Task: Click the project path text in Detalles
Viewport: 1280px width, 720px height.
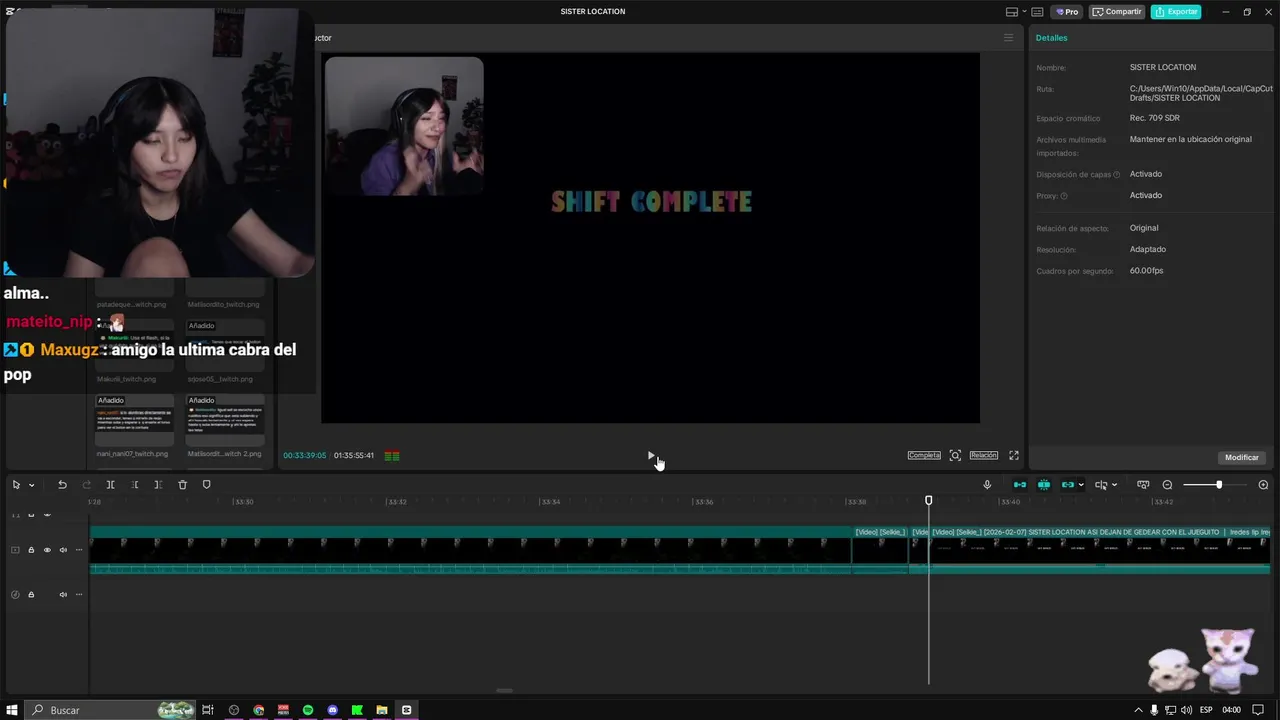Action: [1201, 93]
